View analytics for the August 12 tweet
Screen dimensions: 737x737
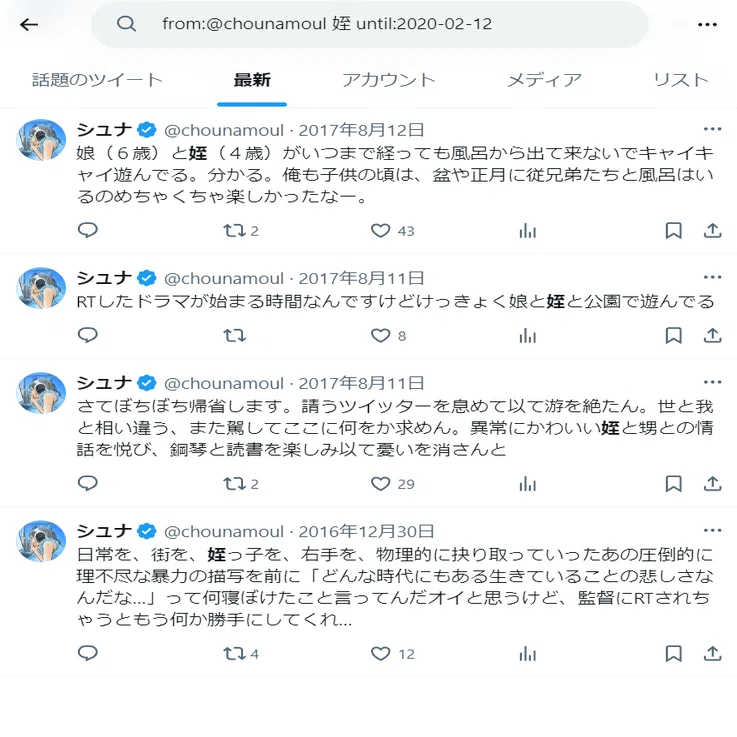click(527, 231)
